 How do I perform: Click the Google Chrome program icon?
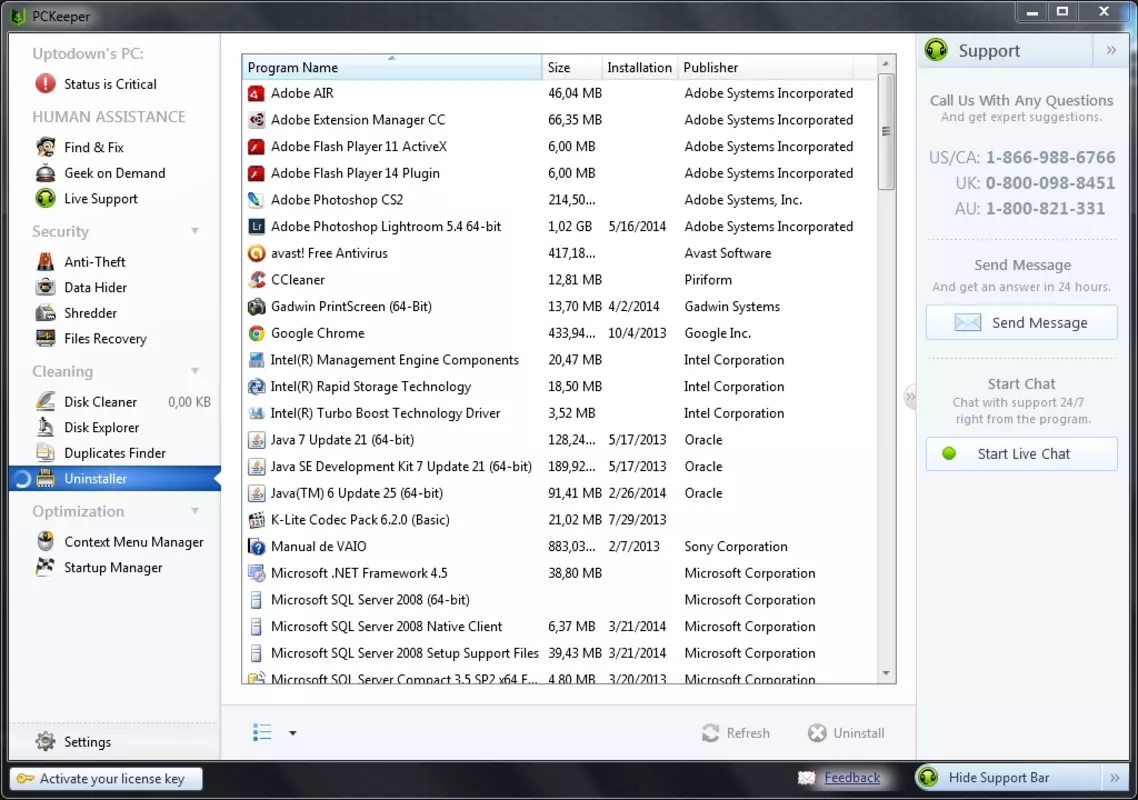point(256,333)
